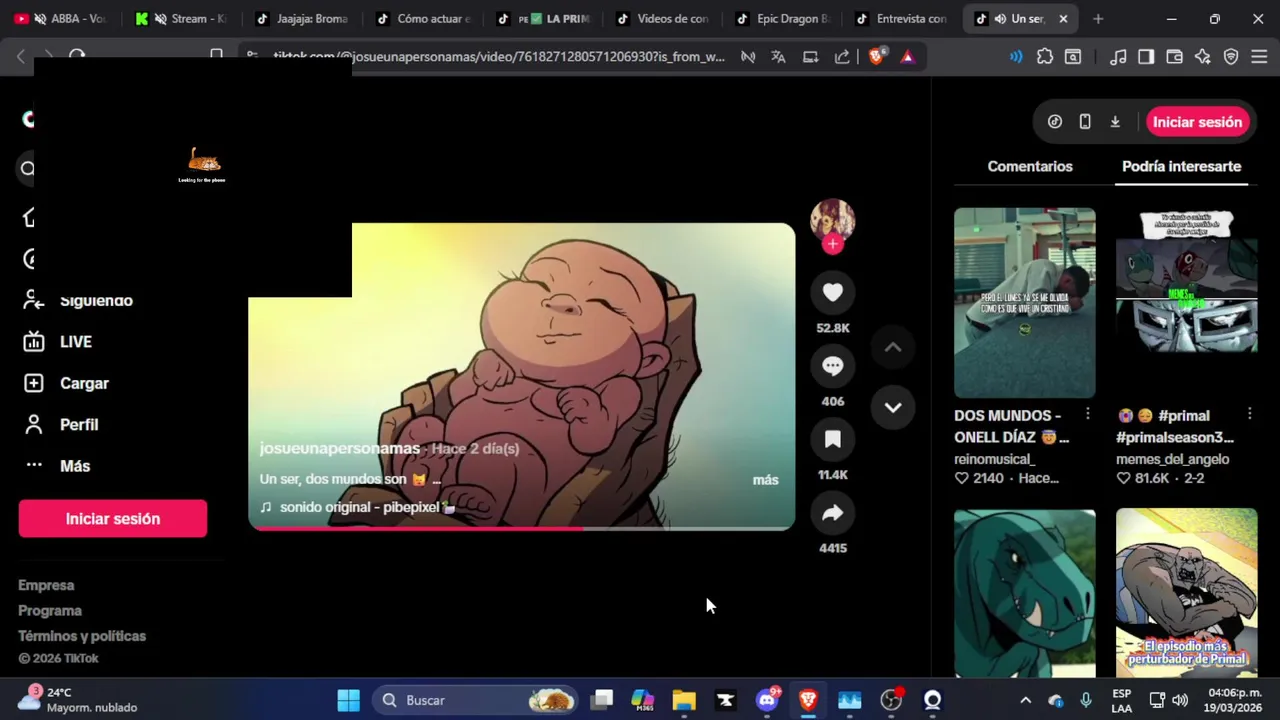Expand the Programa footer section
Screen dimensions: 1280x720
50,610
